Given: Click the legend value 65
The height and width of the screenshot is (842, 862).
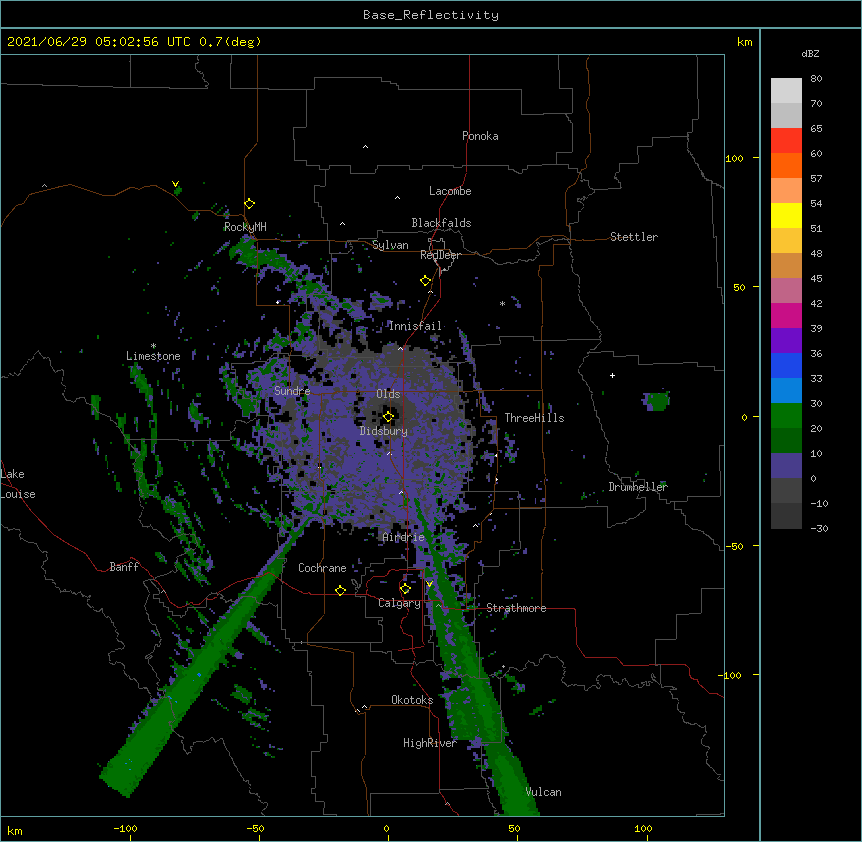Looking at the screenshot, I should (816, 129).
